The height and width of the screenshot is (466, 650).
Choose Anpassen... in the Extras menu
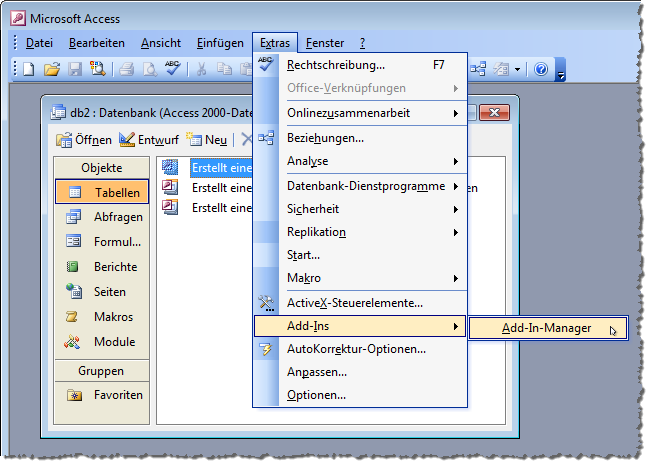360,372
